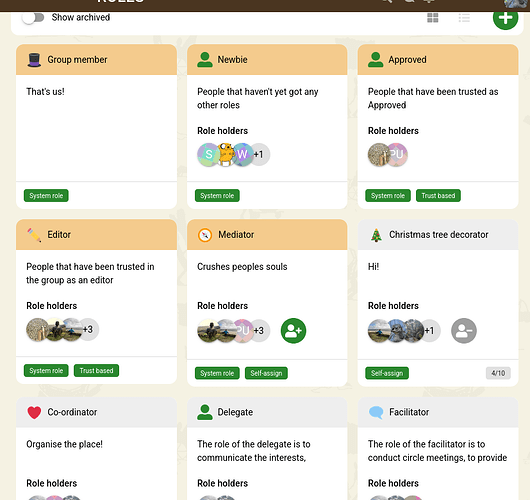Toggle the Show archived switch

click(33, 18)
